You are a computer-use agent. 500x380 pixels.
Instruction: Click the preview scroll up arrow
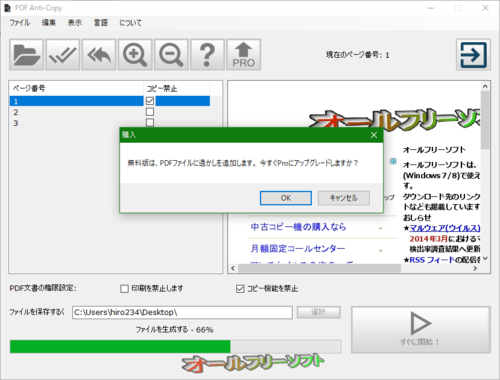click(485, 86)
